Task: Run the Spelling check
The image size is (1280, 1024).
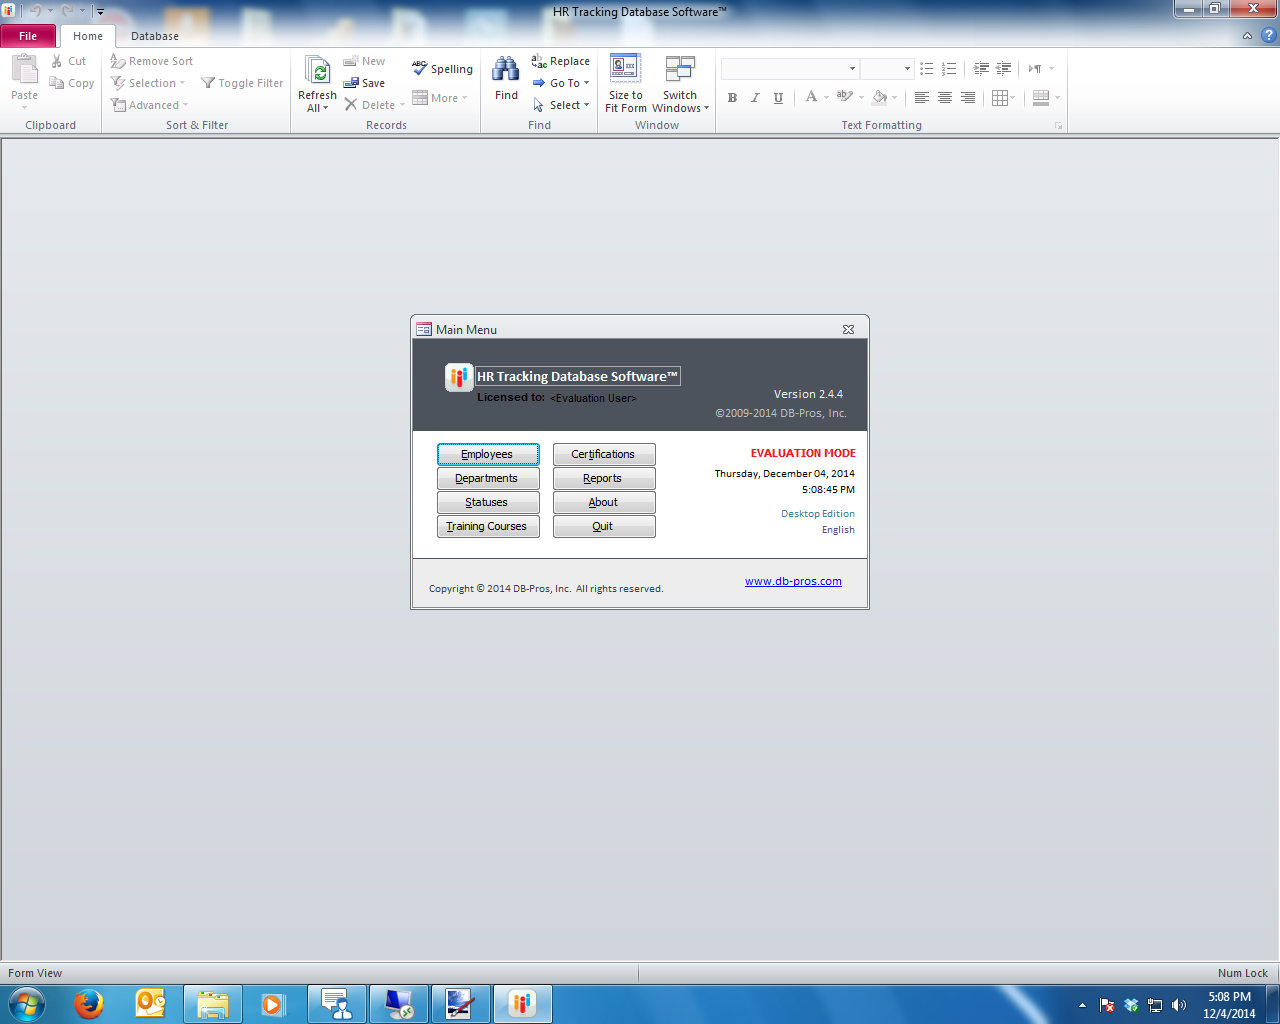Action: [442, 69]
